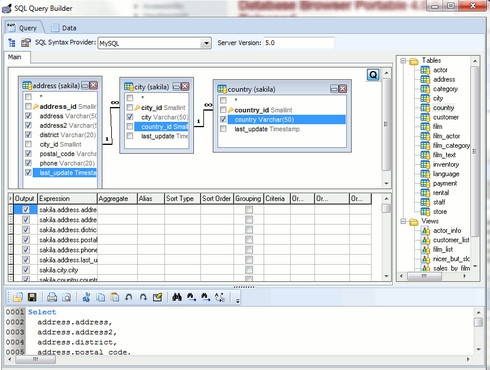Screen dimensions: 490x370
Task: Click the Select keyword on line 0001
Action: [42, 312]
